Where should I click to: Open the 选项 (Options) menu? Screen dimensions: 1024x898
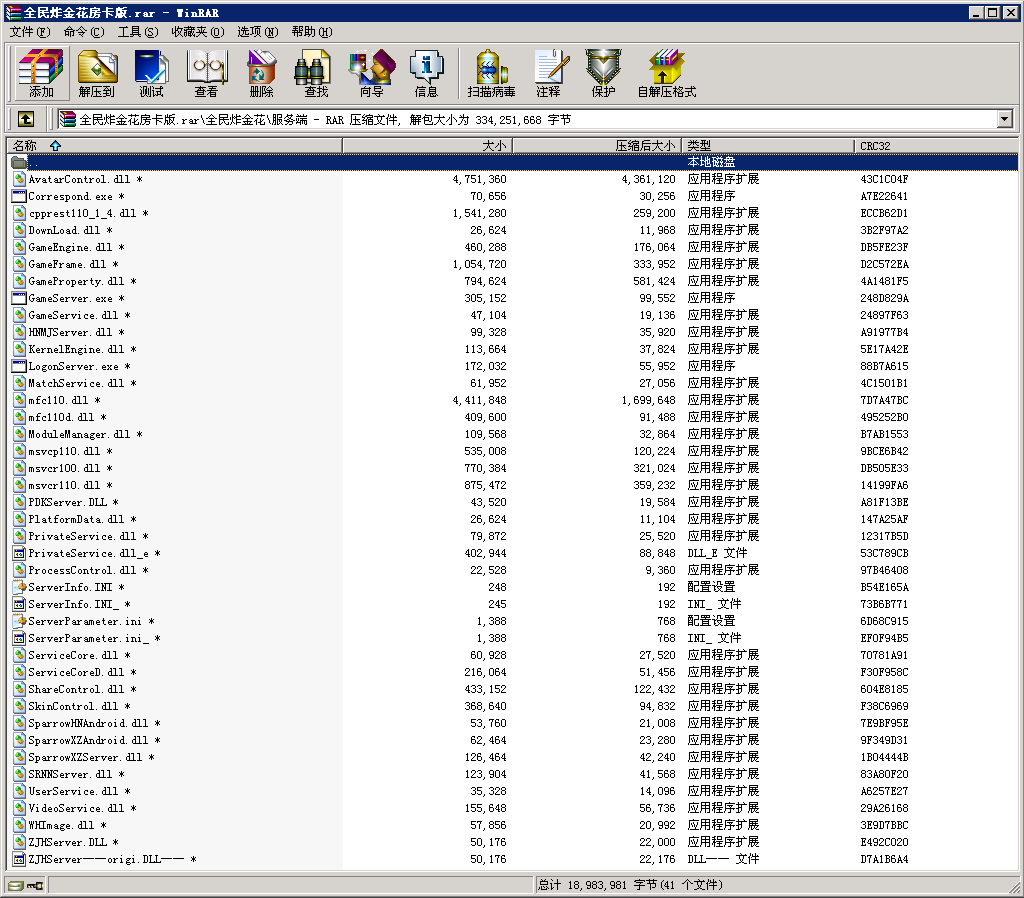pos(257,32)
